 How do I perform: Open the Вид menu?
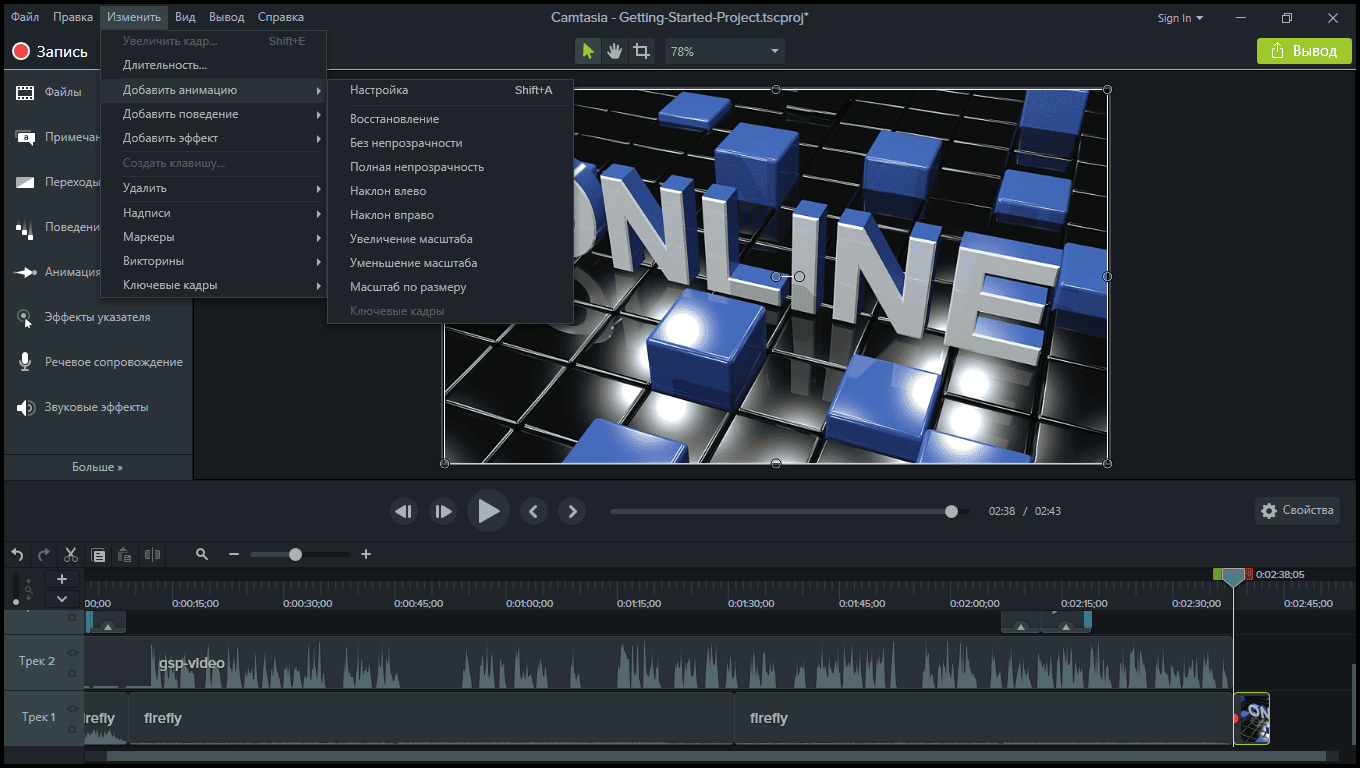185,17
